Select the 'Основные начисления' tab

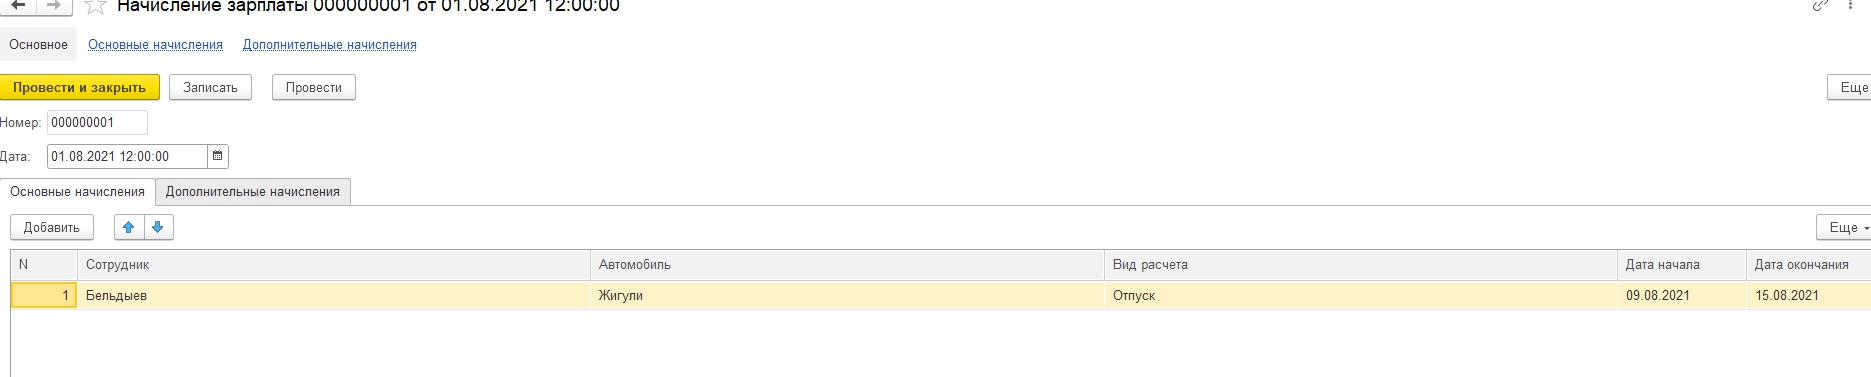77,191
